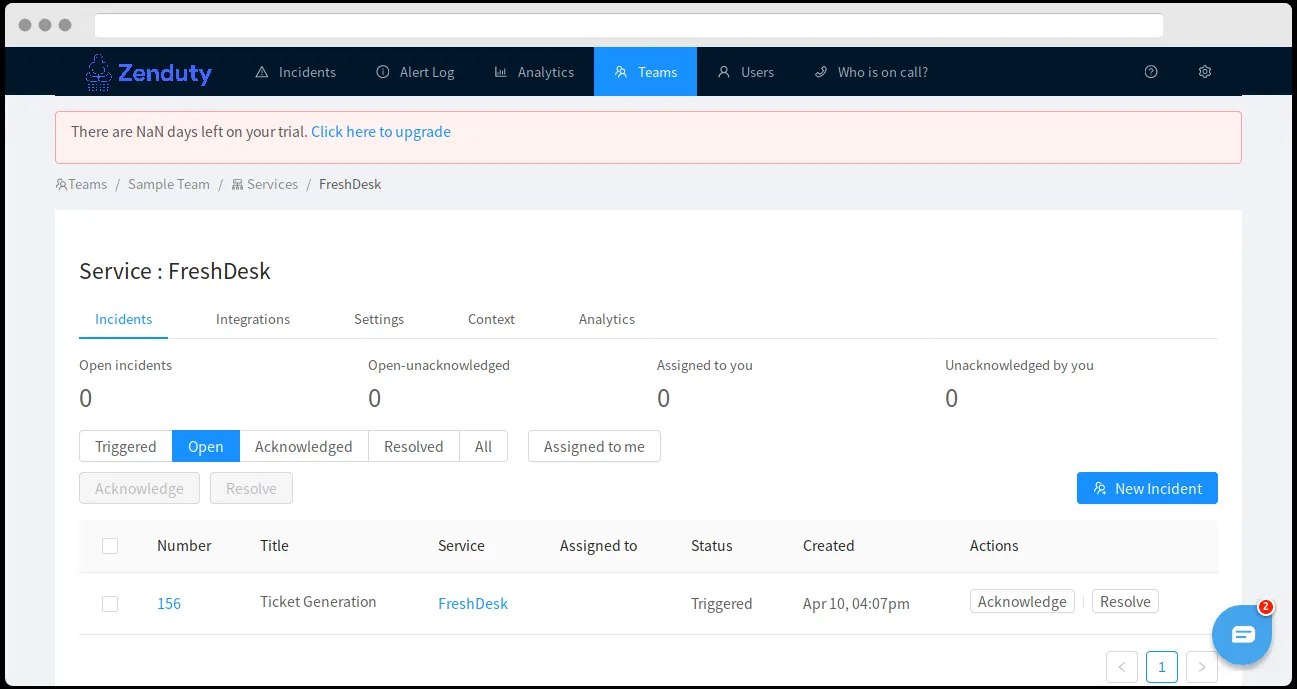Open the help question mark icon
Screen dimensions: 1297x689
pyautogui.click(x=1151, y=72)
